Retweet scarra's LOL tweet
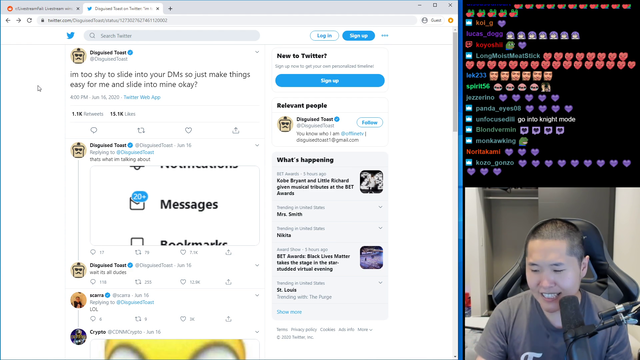640x360 pixels. [x=138, y=319]
